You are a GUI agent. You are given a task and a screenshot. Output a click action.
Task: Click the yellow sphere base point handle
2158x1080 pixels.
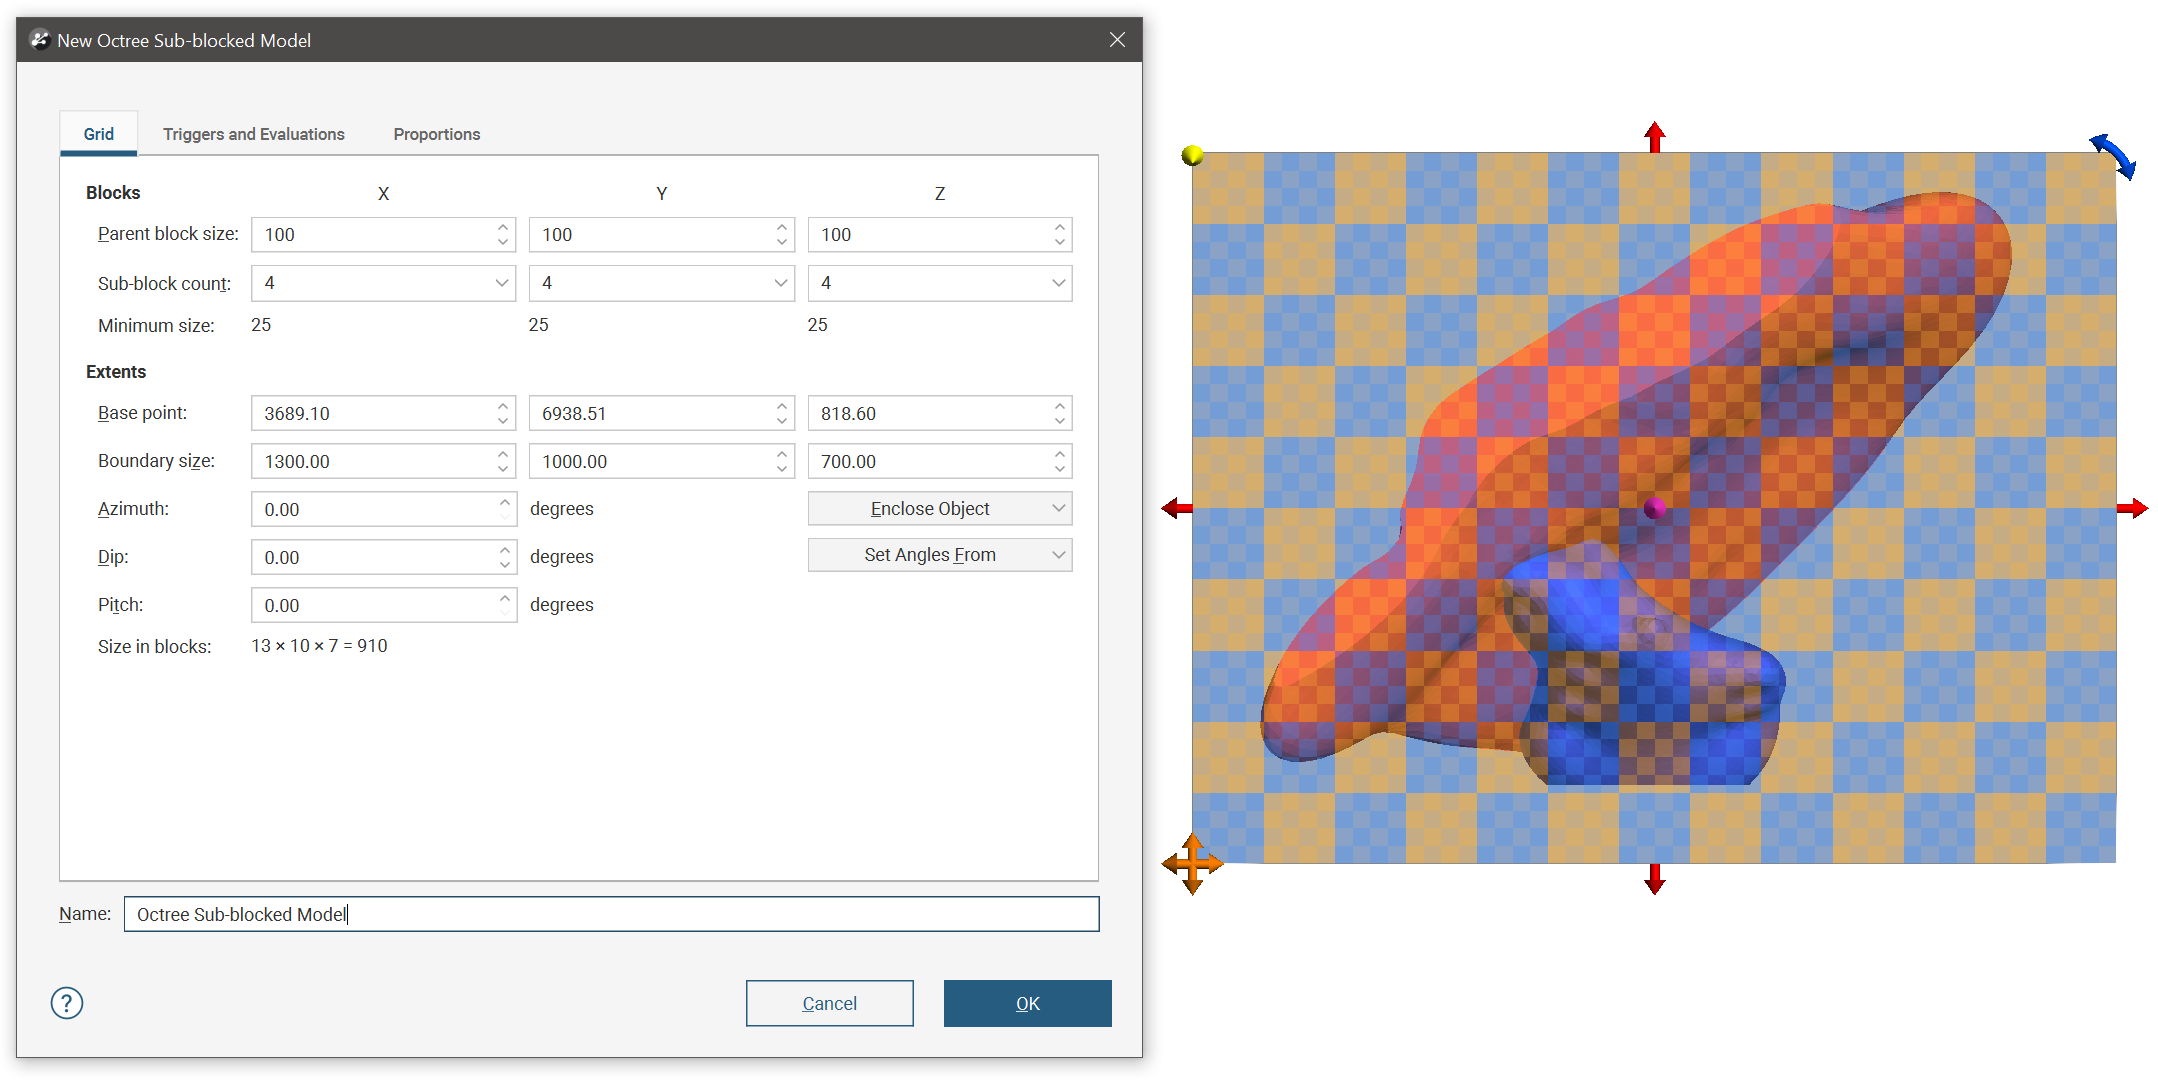click(1191, 155)
